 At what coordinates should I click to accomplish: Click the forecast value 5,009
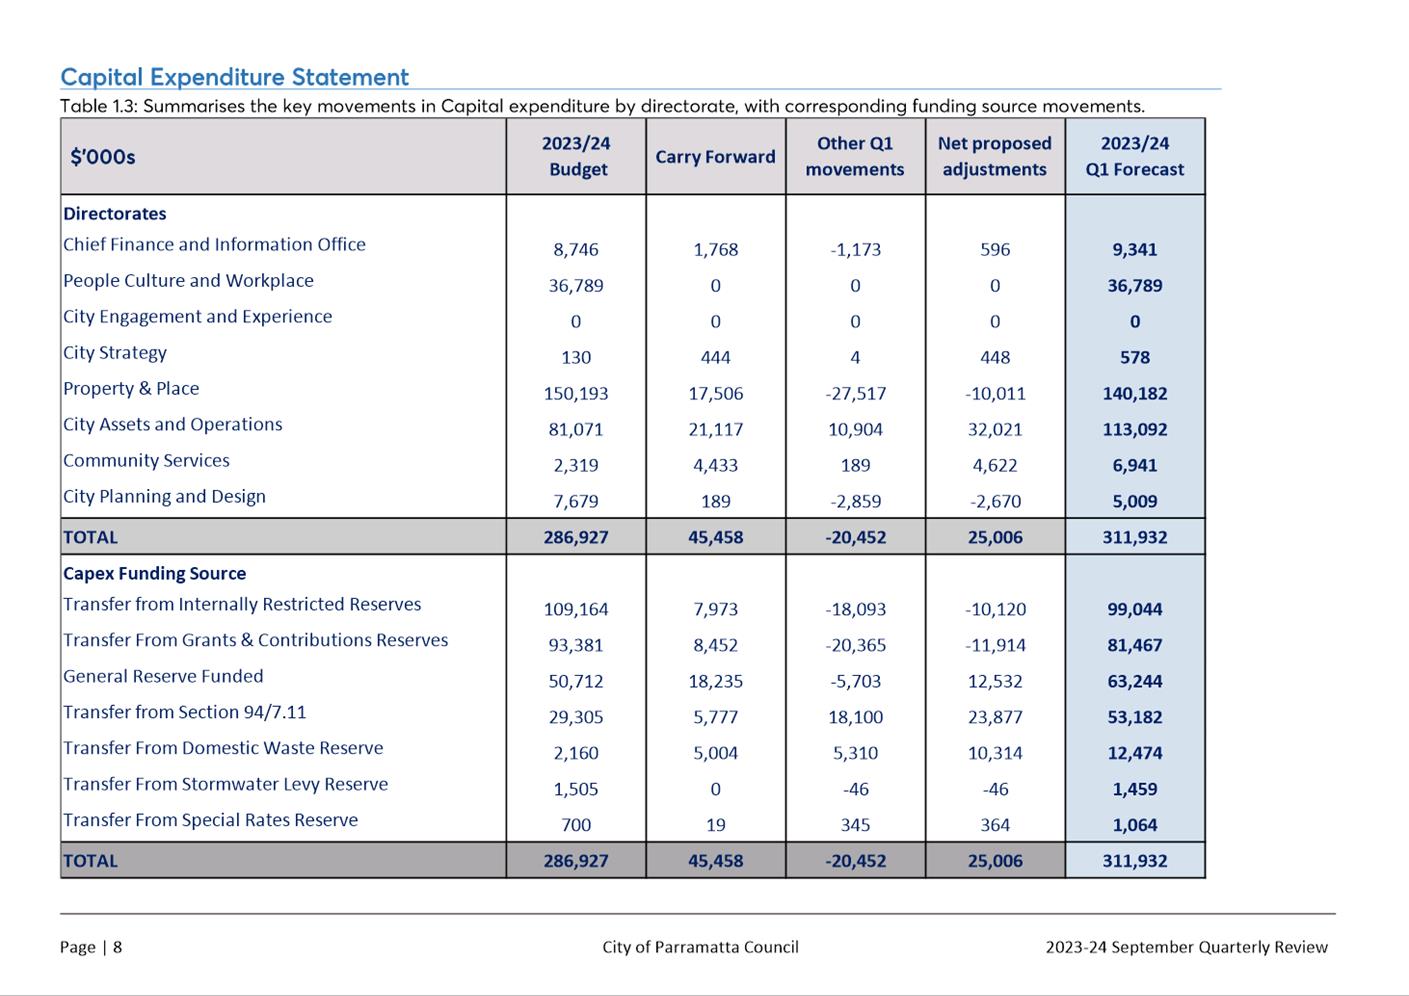coord(1135,502)
